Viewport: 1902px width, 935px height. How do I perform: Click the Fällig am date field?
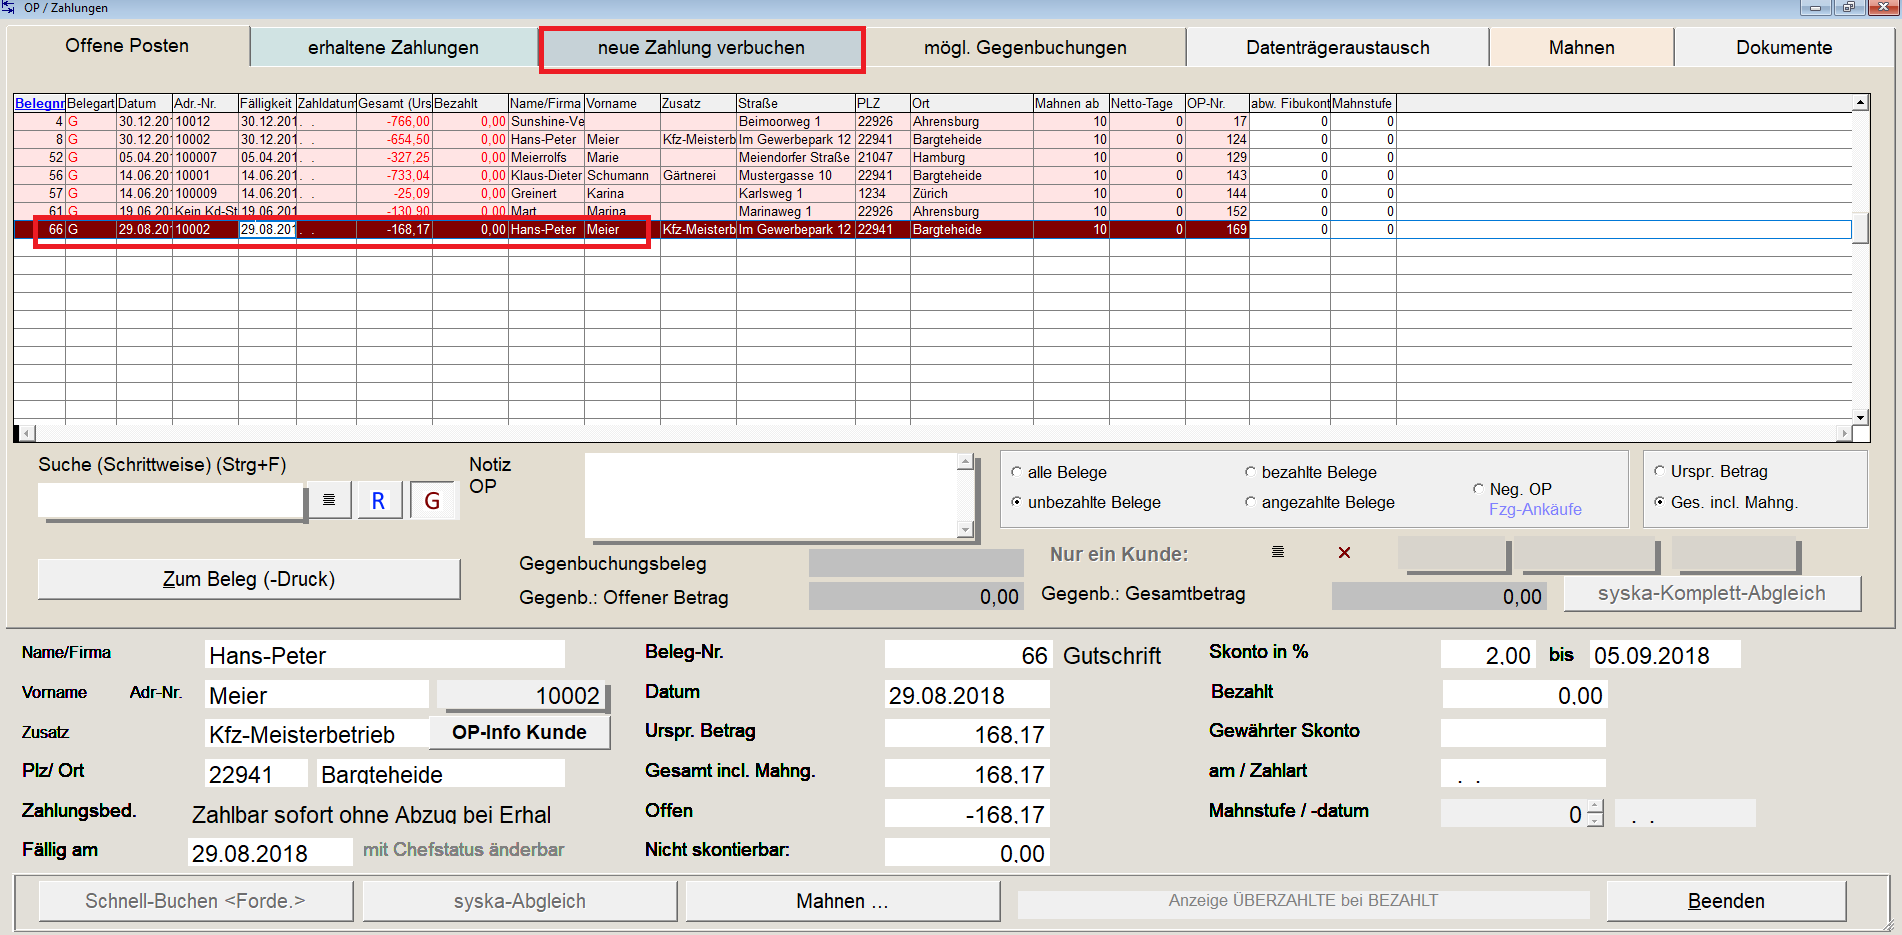[270, 853]
